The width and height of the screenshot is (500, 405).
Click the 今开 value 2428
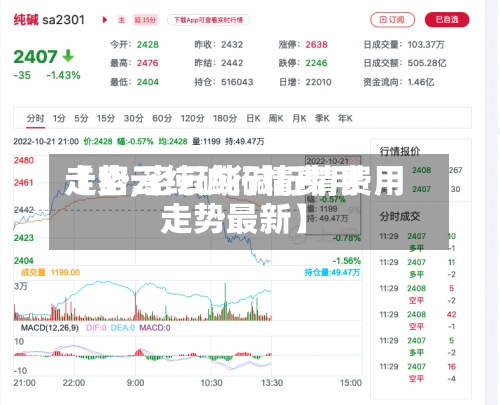[148, 45]
